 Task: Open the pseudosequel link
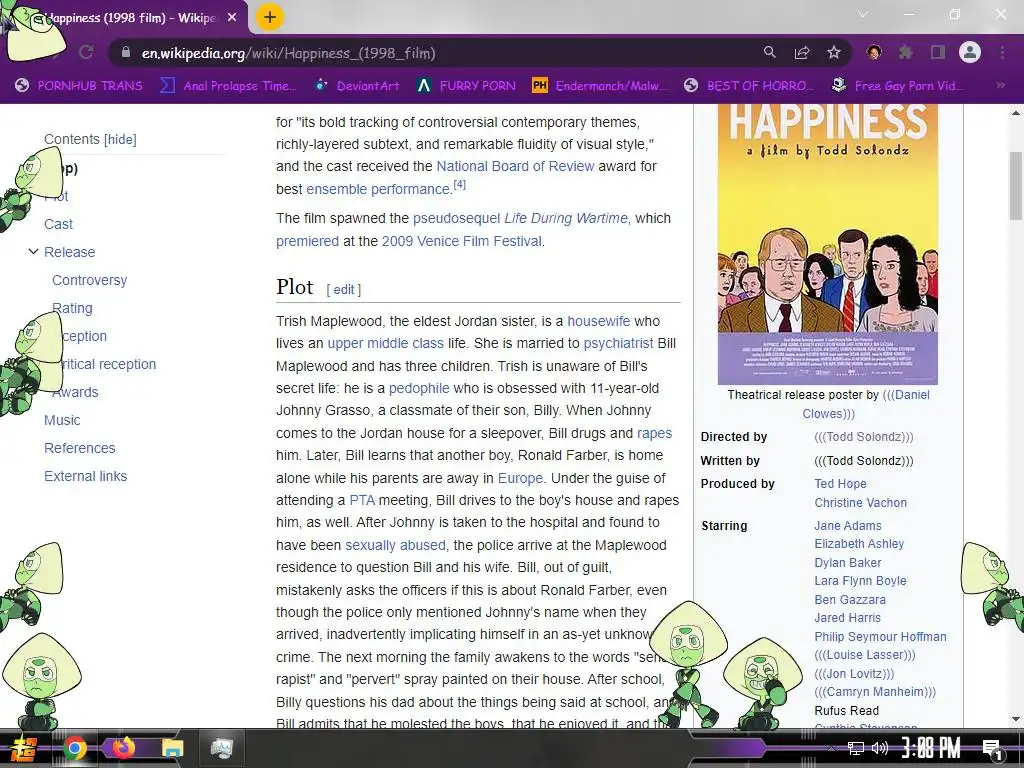456,218
